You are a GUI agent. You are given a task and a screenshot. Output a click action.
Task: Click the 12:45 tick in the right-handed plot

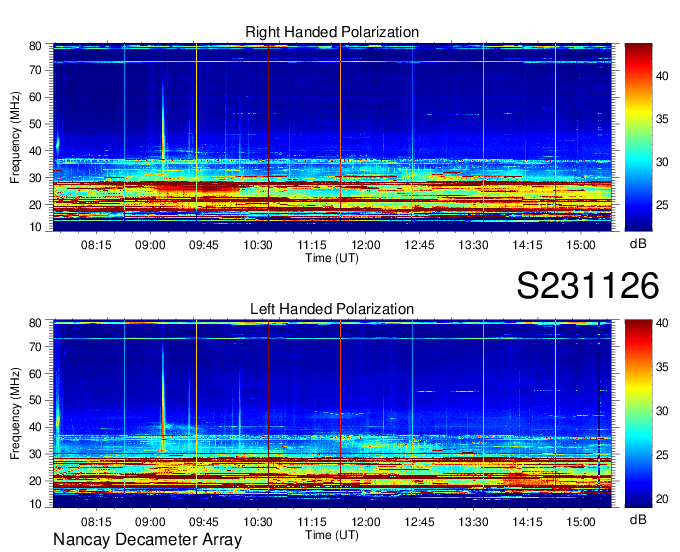point(419,245)
